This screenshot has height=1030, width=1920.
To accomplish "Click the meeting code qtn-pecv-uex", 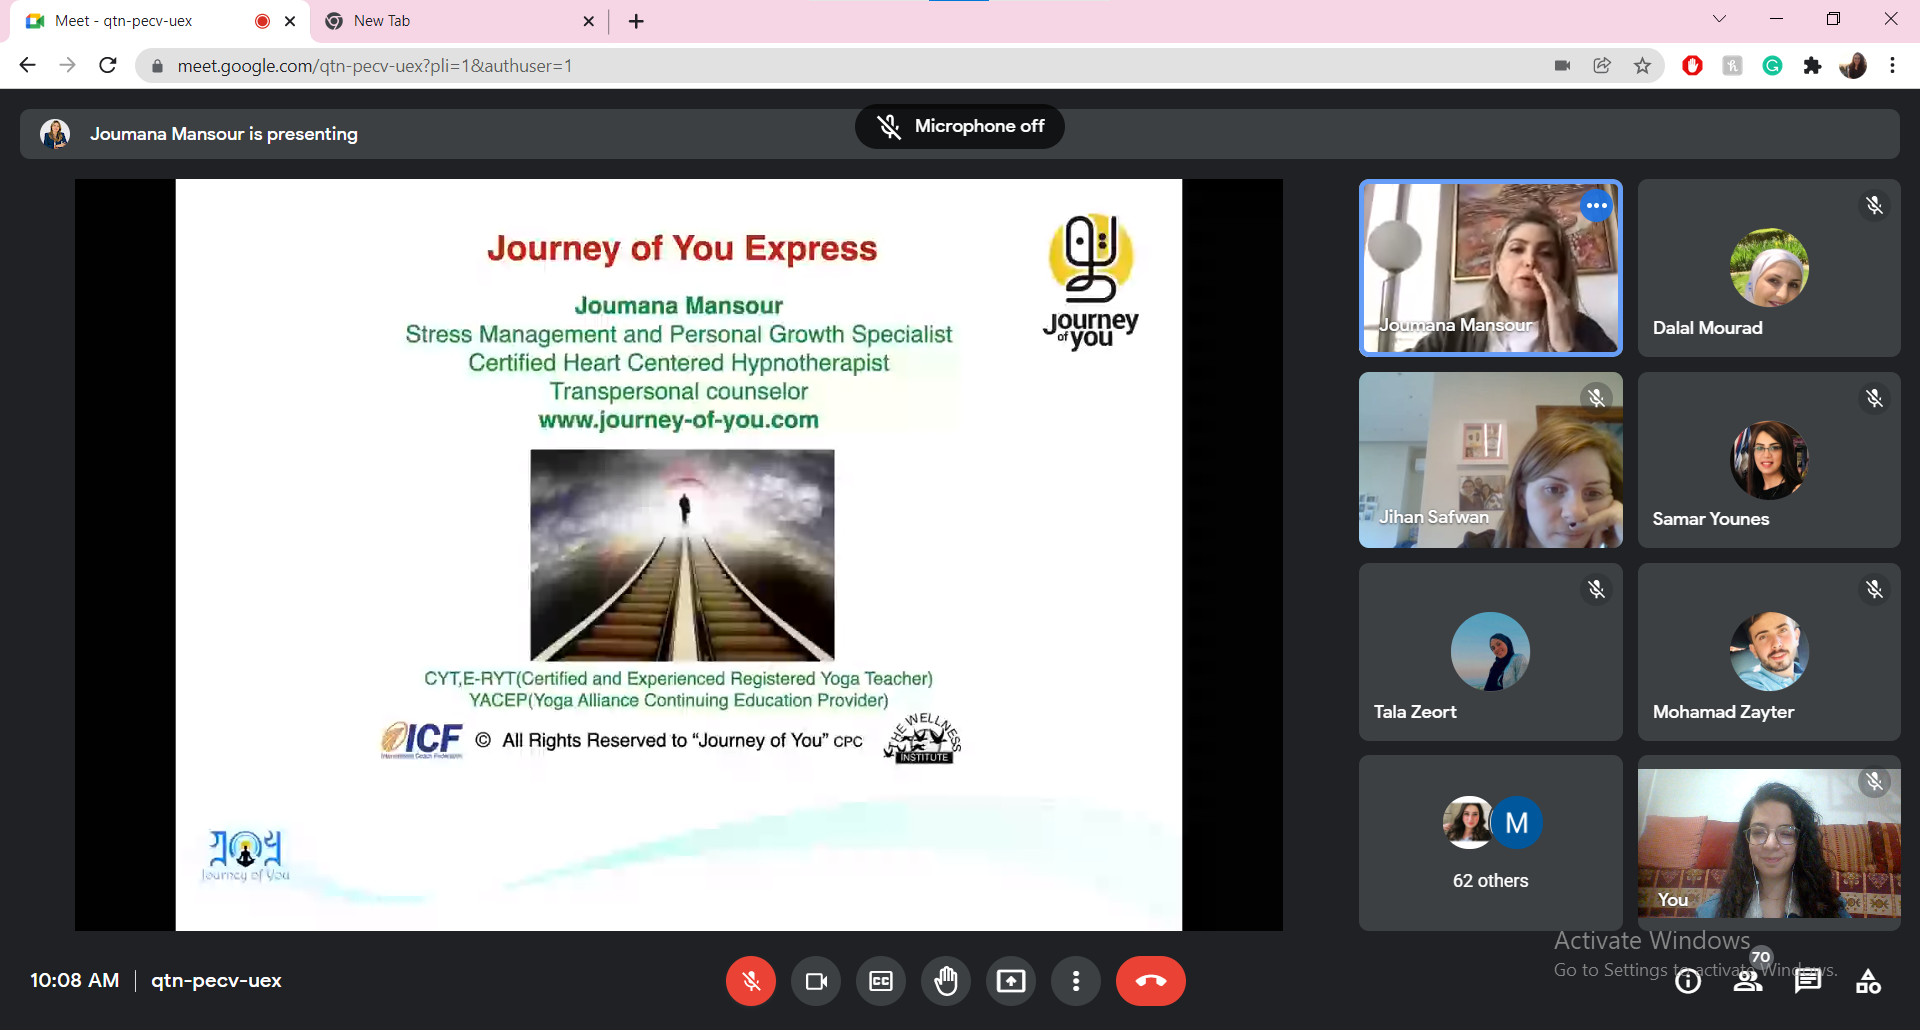I will pos(216,981).
